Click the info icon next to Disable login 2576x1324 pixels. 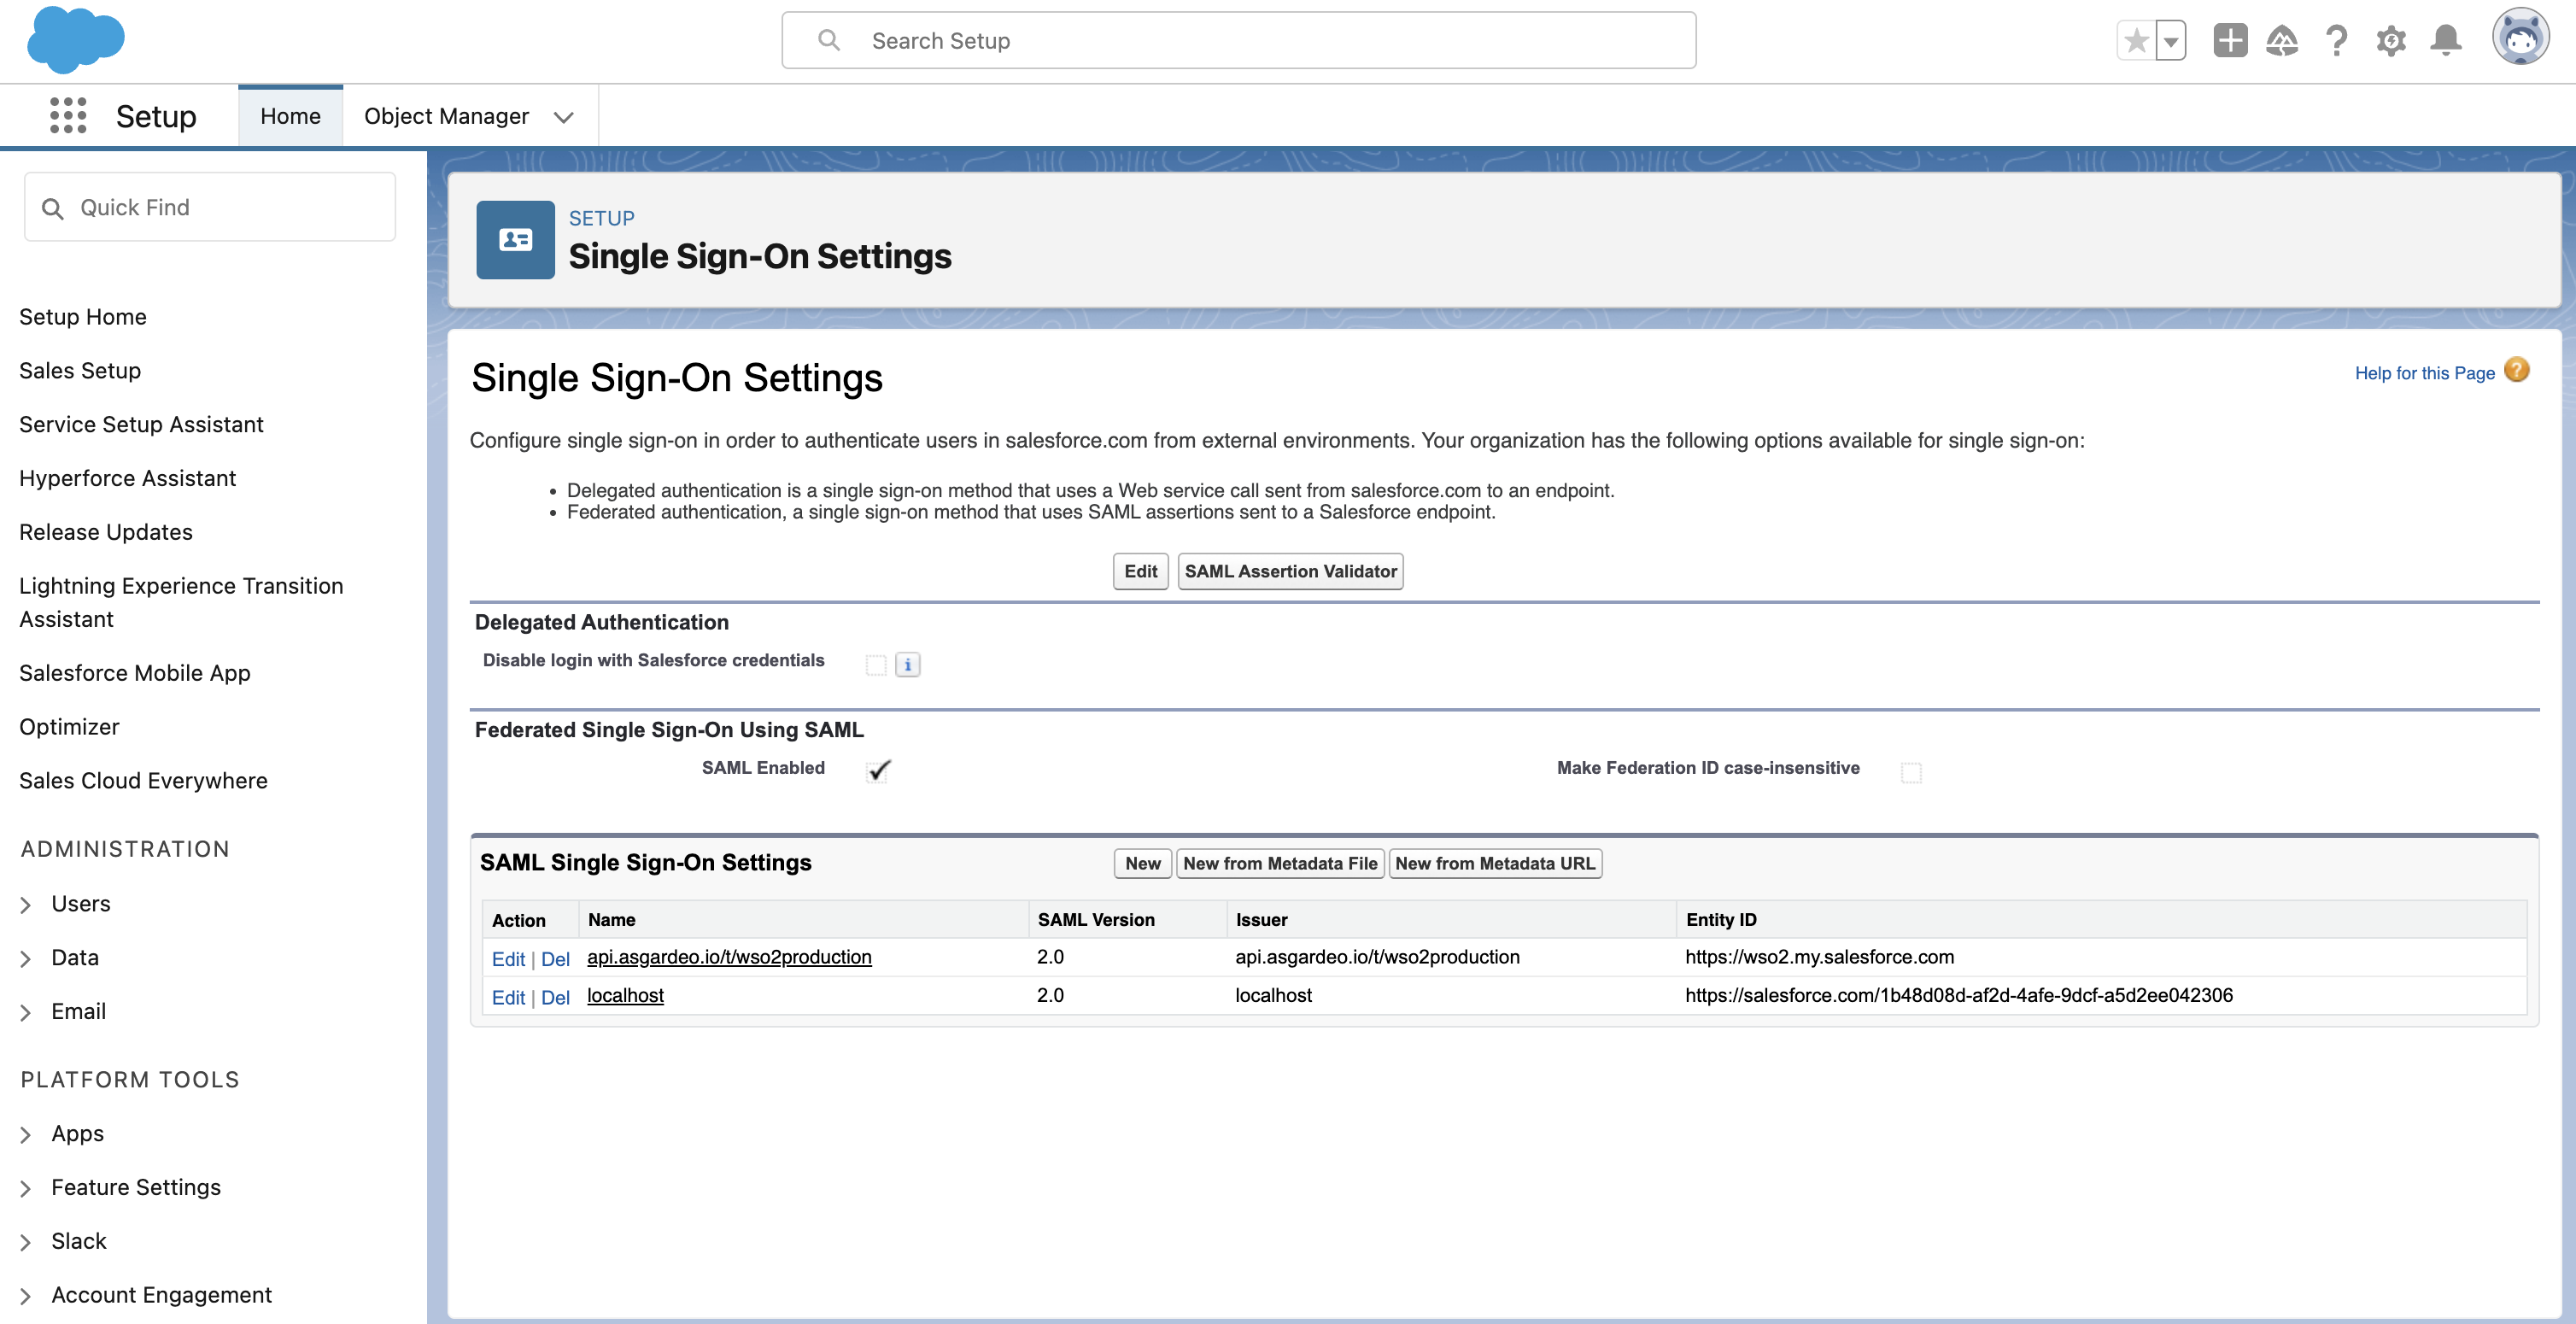pos(907,664)
